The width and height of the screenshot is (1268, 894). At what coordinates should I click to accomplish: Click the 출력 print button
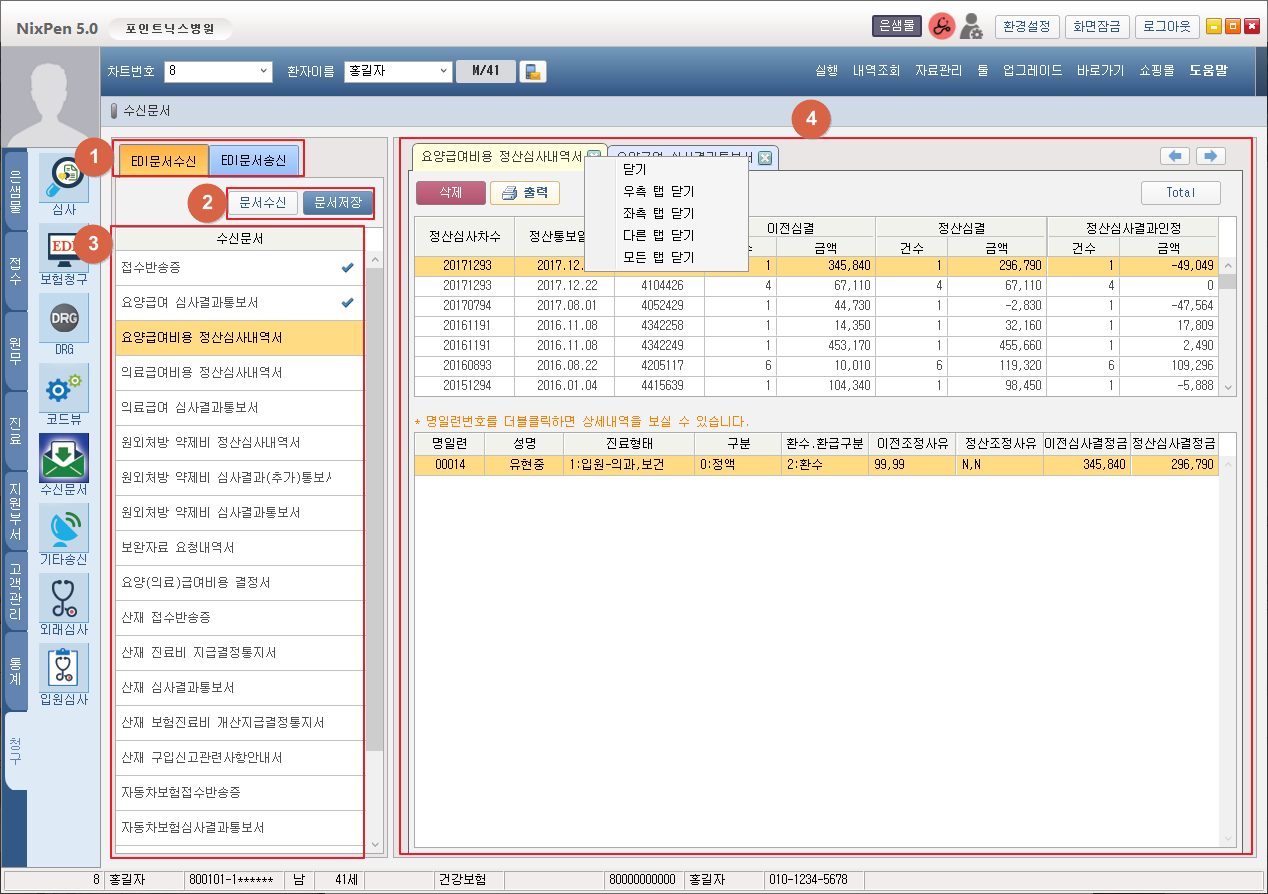[525, 193]
